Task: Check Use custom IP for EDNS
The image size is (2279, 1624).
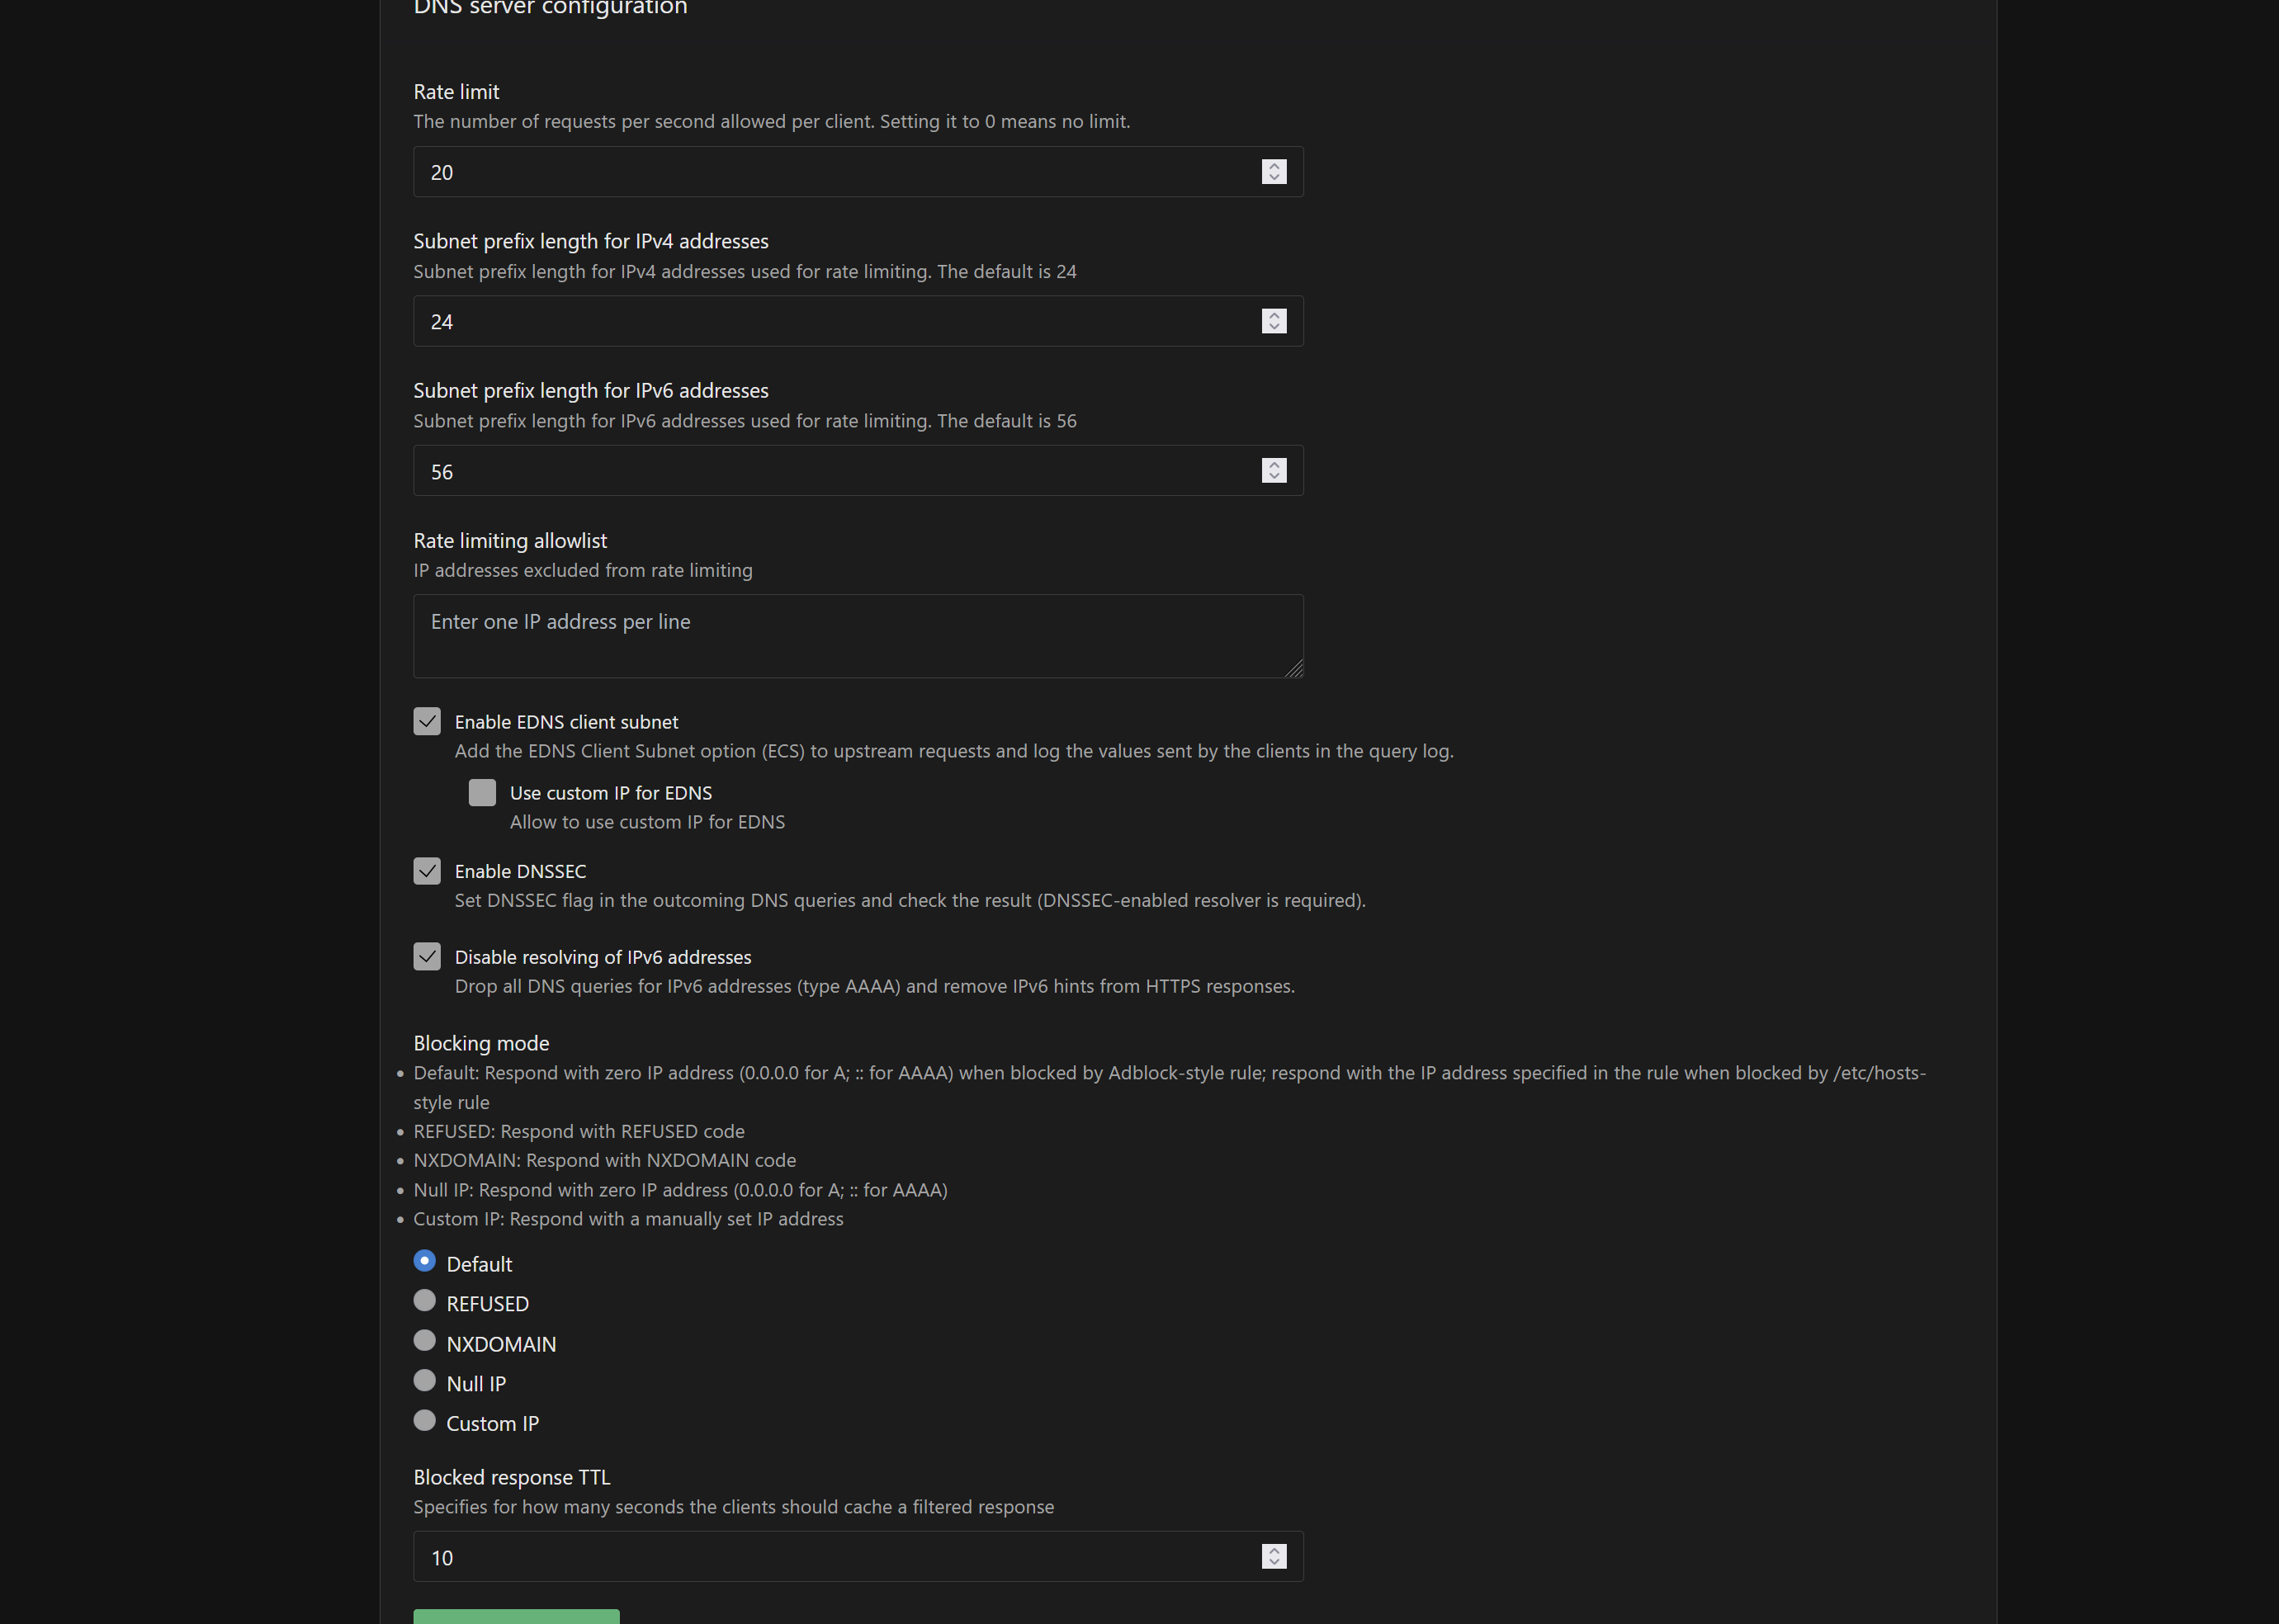Action: (482, 793)
